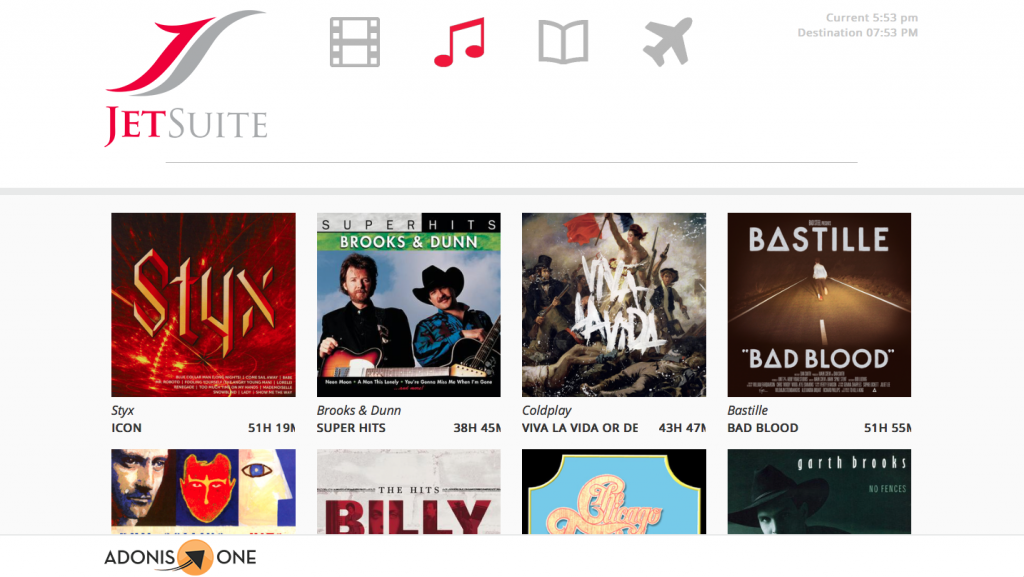Open the Billy The Hits album cover
Image resolution: width=1024 pixels, height=577 pixels.
[409, 491]
